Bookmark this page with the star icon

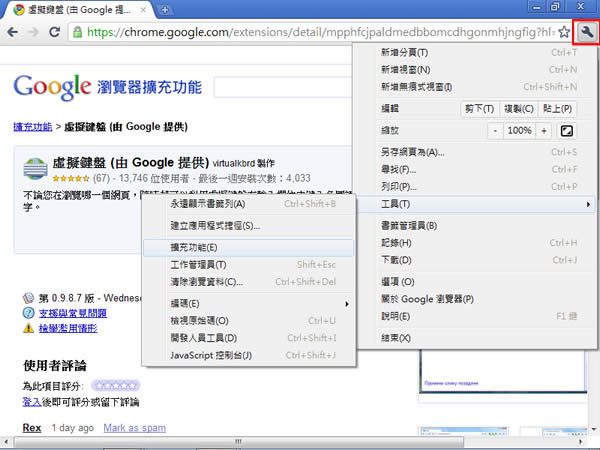tap(564, 32)
